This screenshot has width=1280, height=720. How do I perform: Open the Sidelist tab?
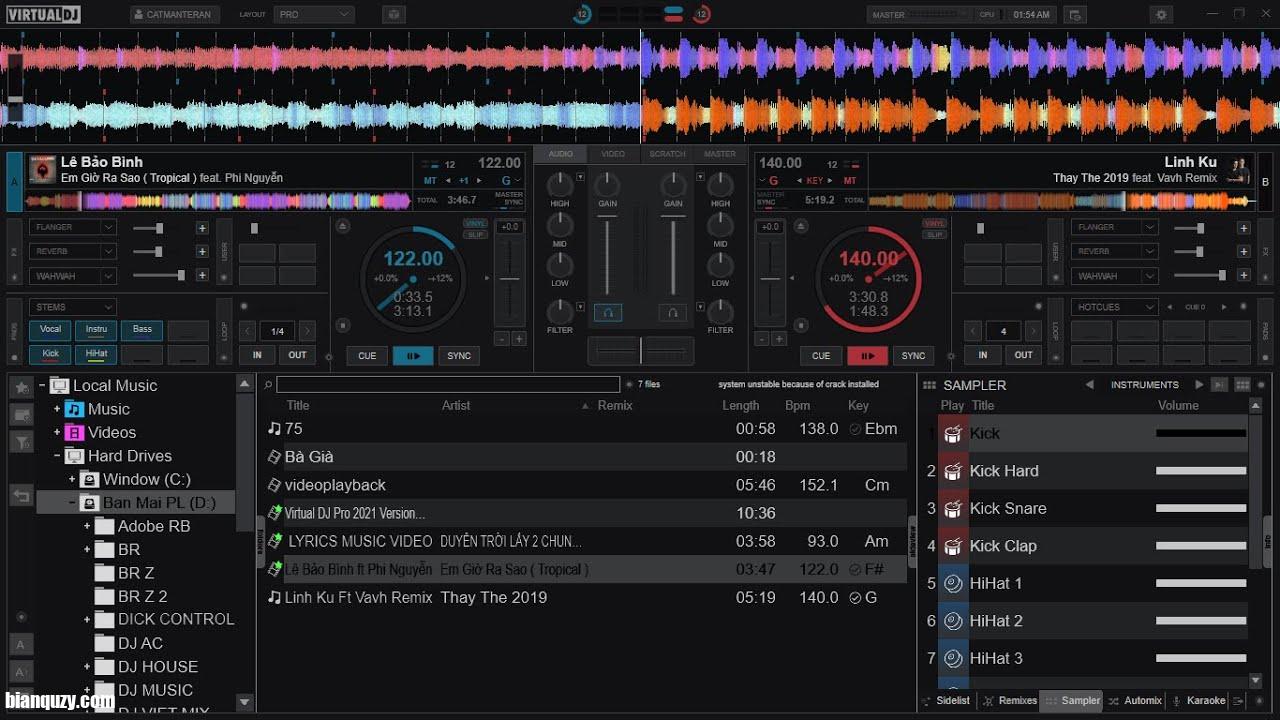point(946,701)
